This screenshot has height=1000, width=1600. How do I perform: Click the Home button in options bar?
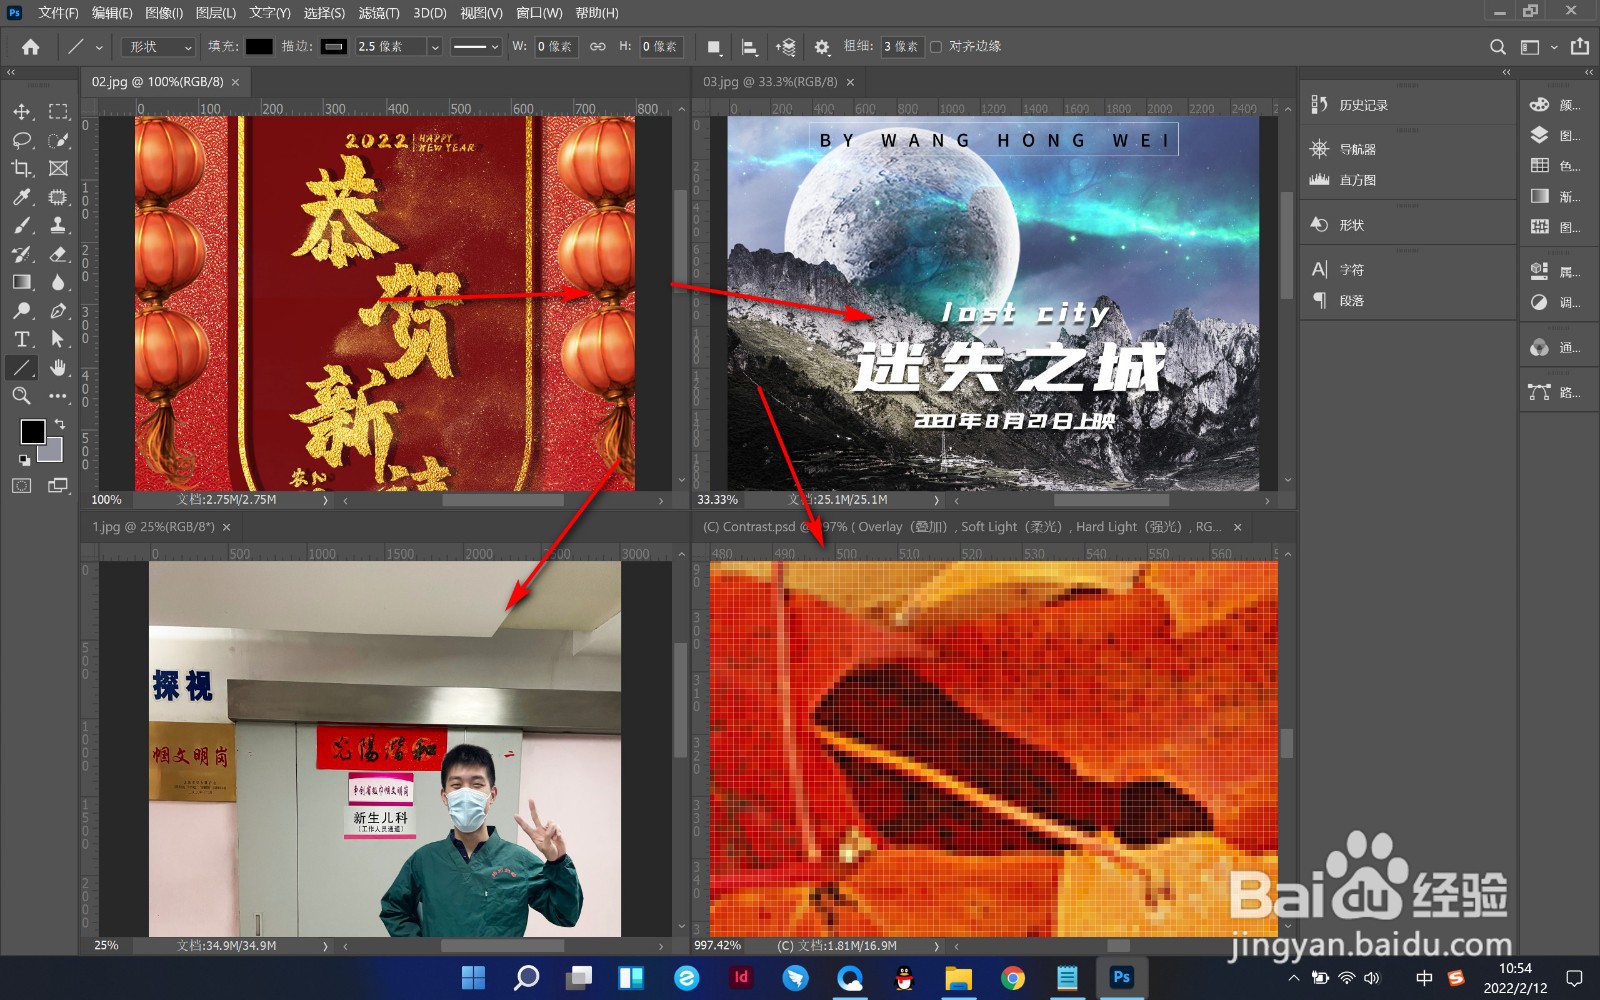(x=31, y=47)
